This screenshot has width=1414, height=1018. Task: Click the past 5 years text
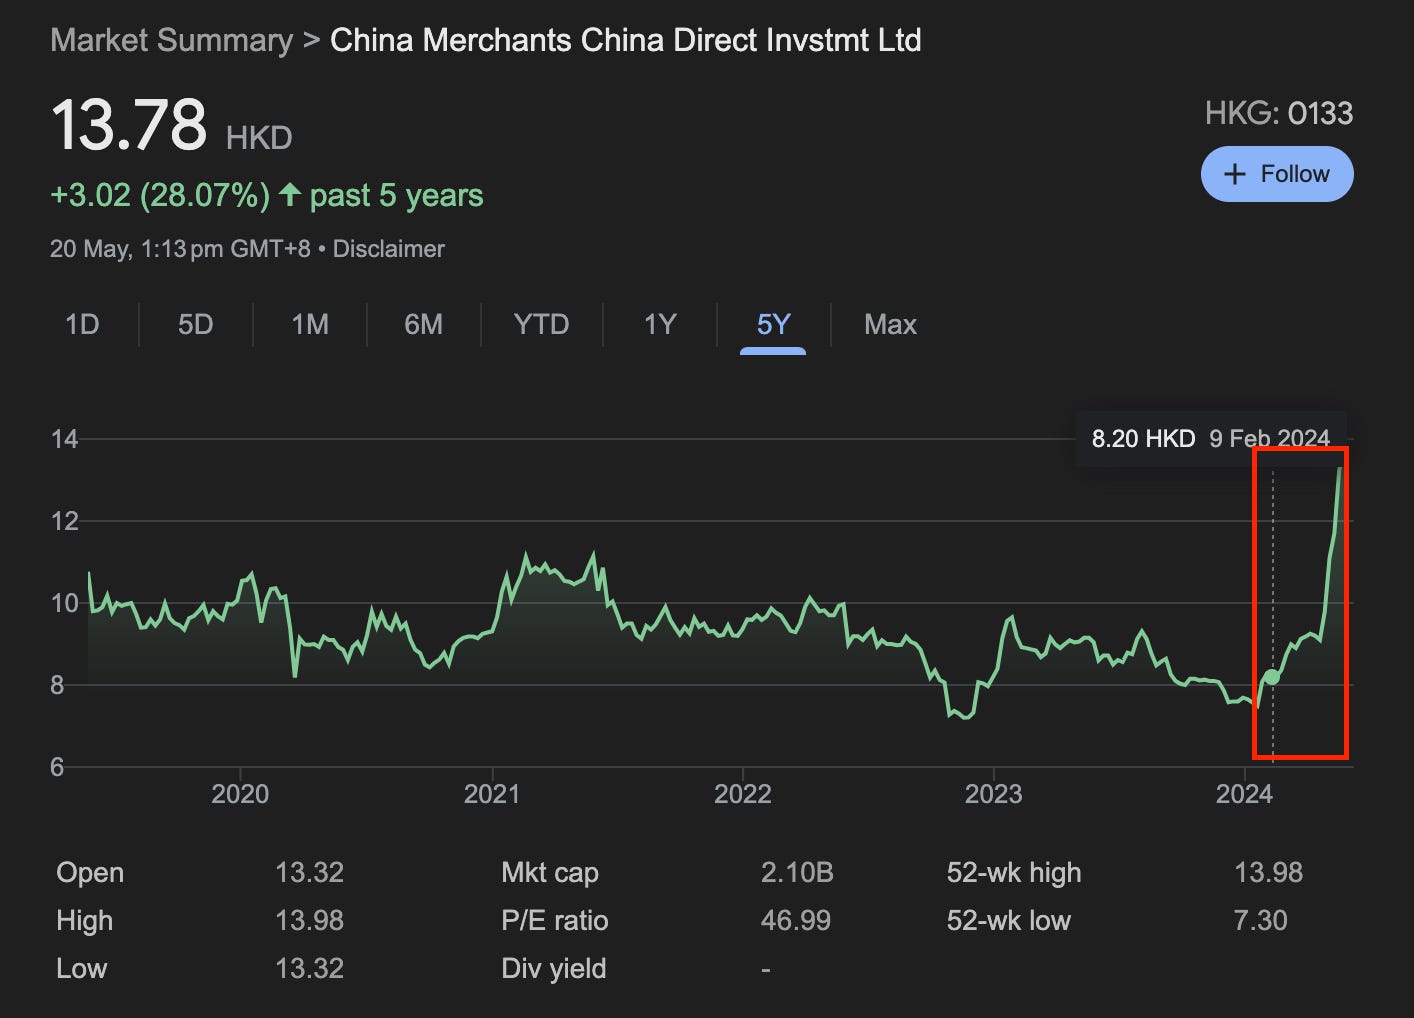(x=396, y=195)
